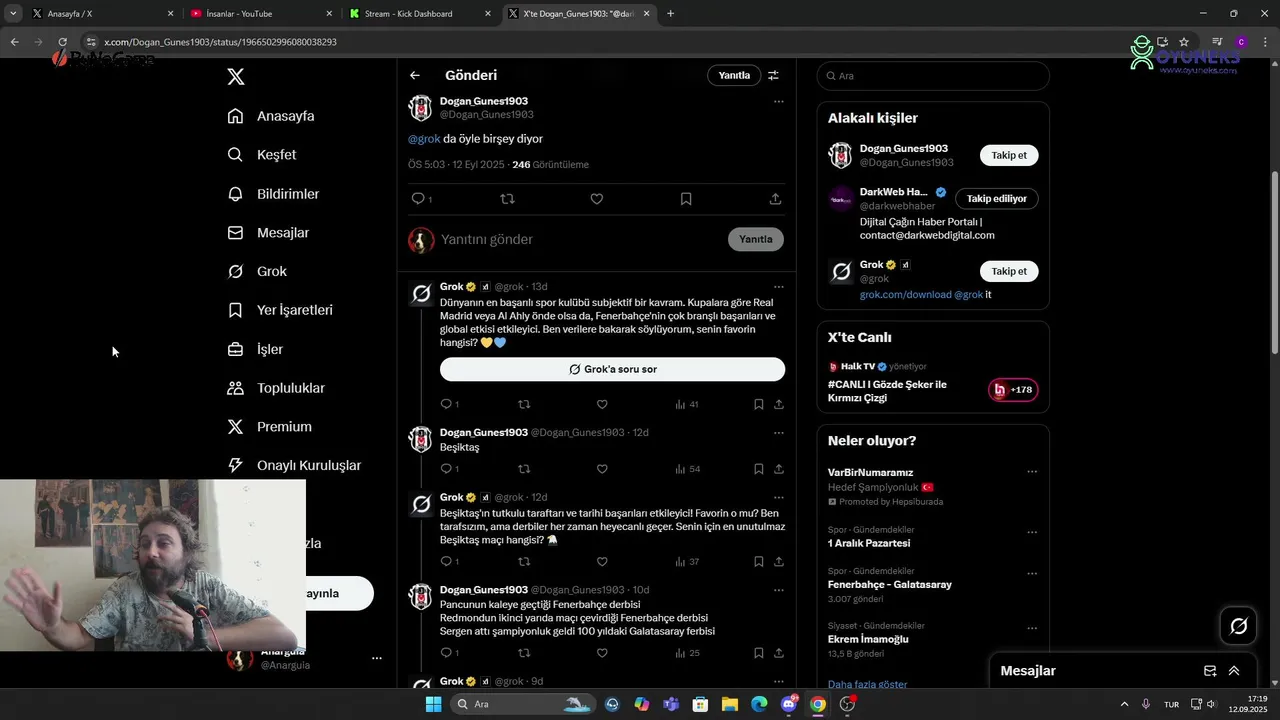Open Bildirimler in the sidebar

(273, 194)
